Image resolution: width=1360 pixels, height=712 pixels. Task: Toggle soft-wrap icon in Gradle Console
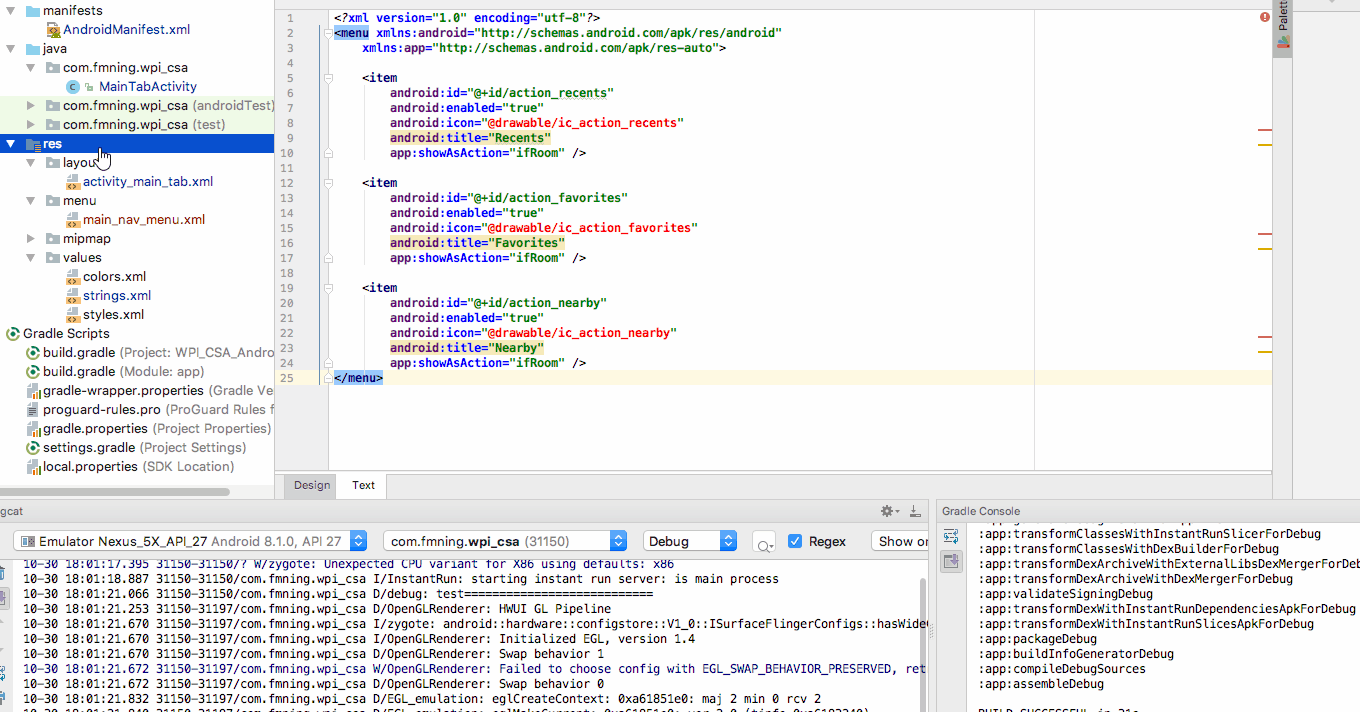coord(951,537)
